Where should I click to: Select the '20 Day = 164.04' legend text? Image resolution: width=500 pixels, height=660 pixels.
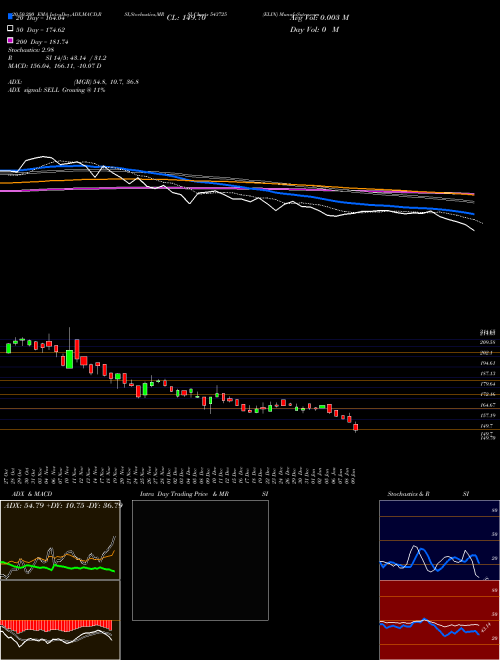[x=42, y=17]
